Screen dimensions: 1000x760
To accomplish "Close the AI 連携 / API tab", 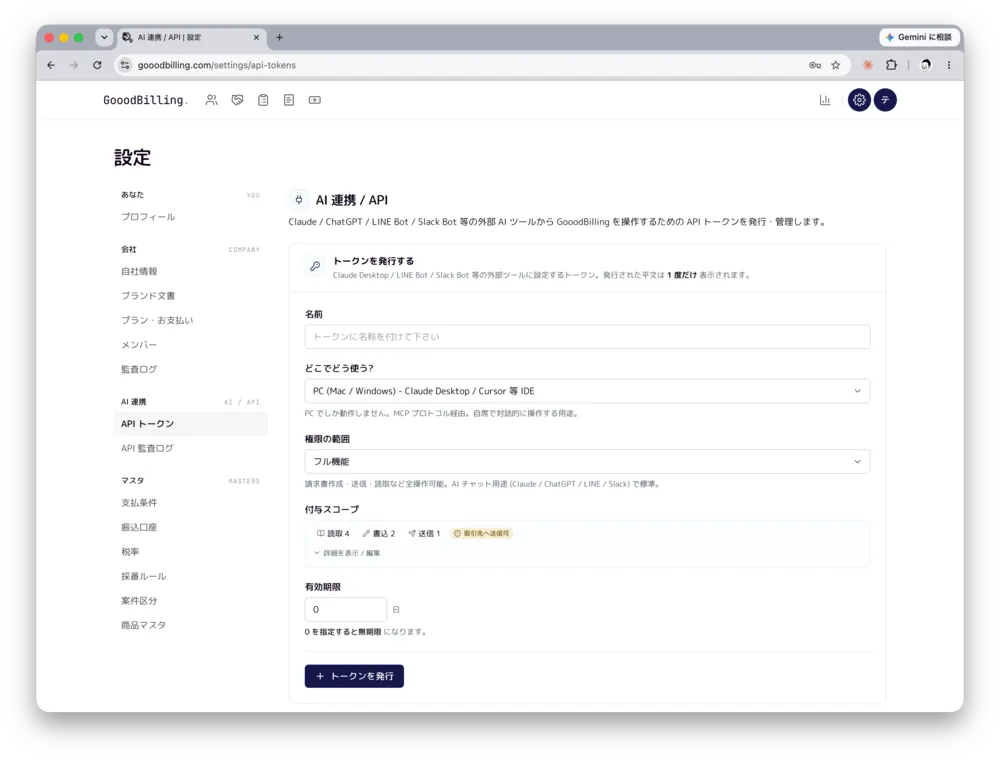I will click(256, 38).
